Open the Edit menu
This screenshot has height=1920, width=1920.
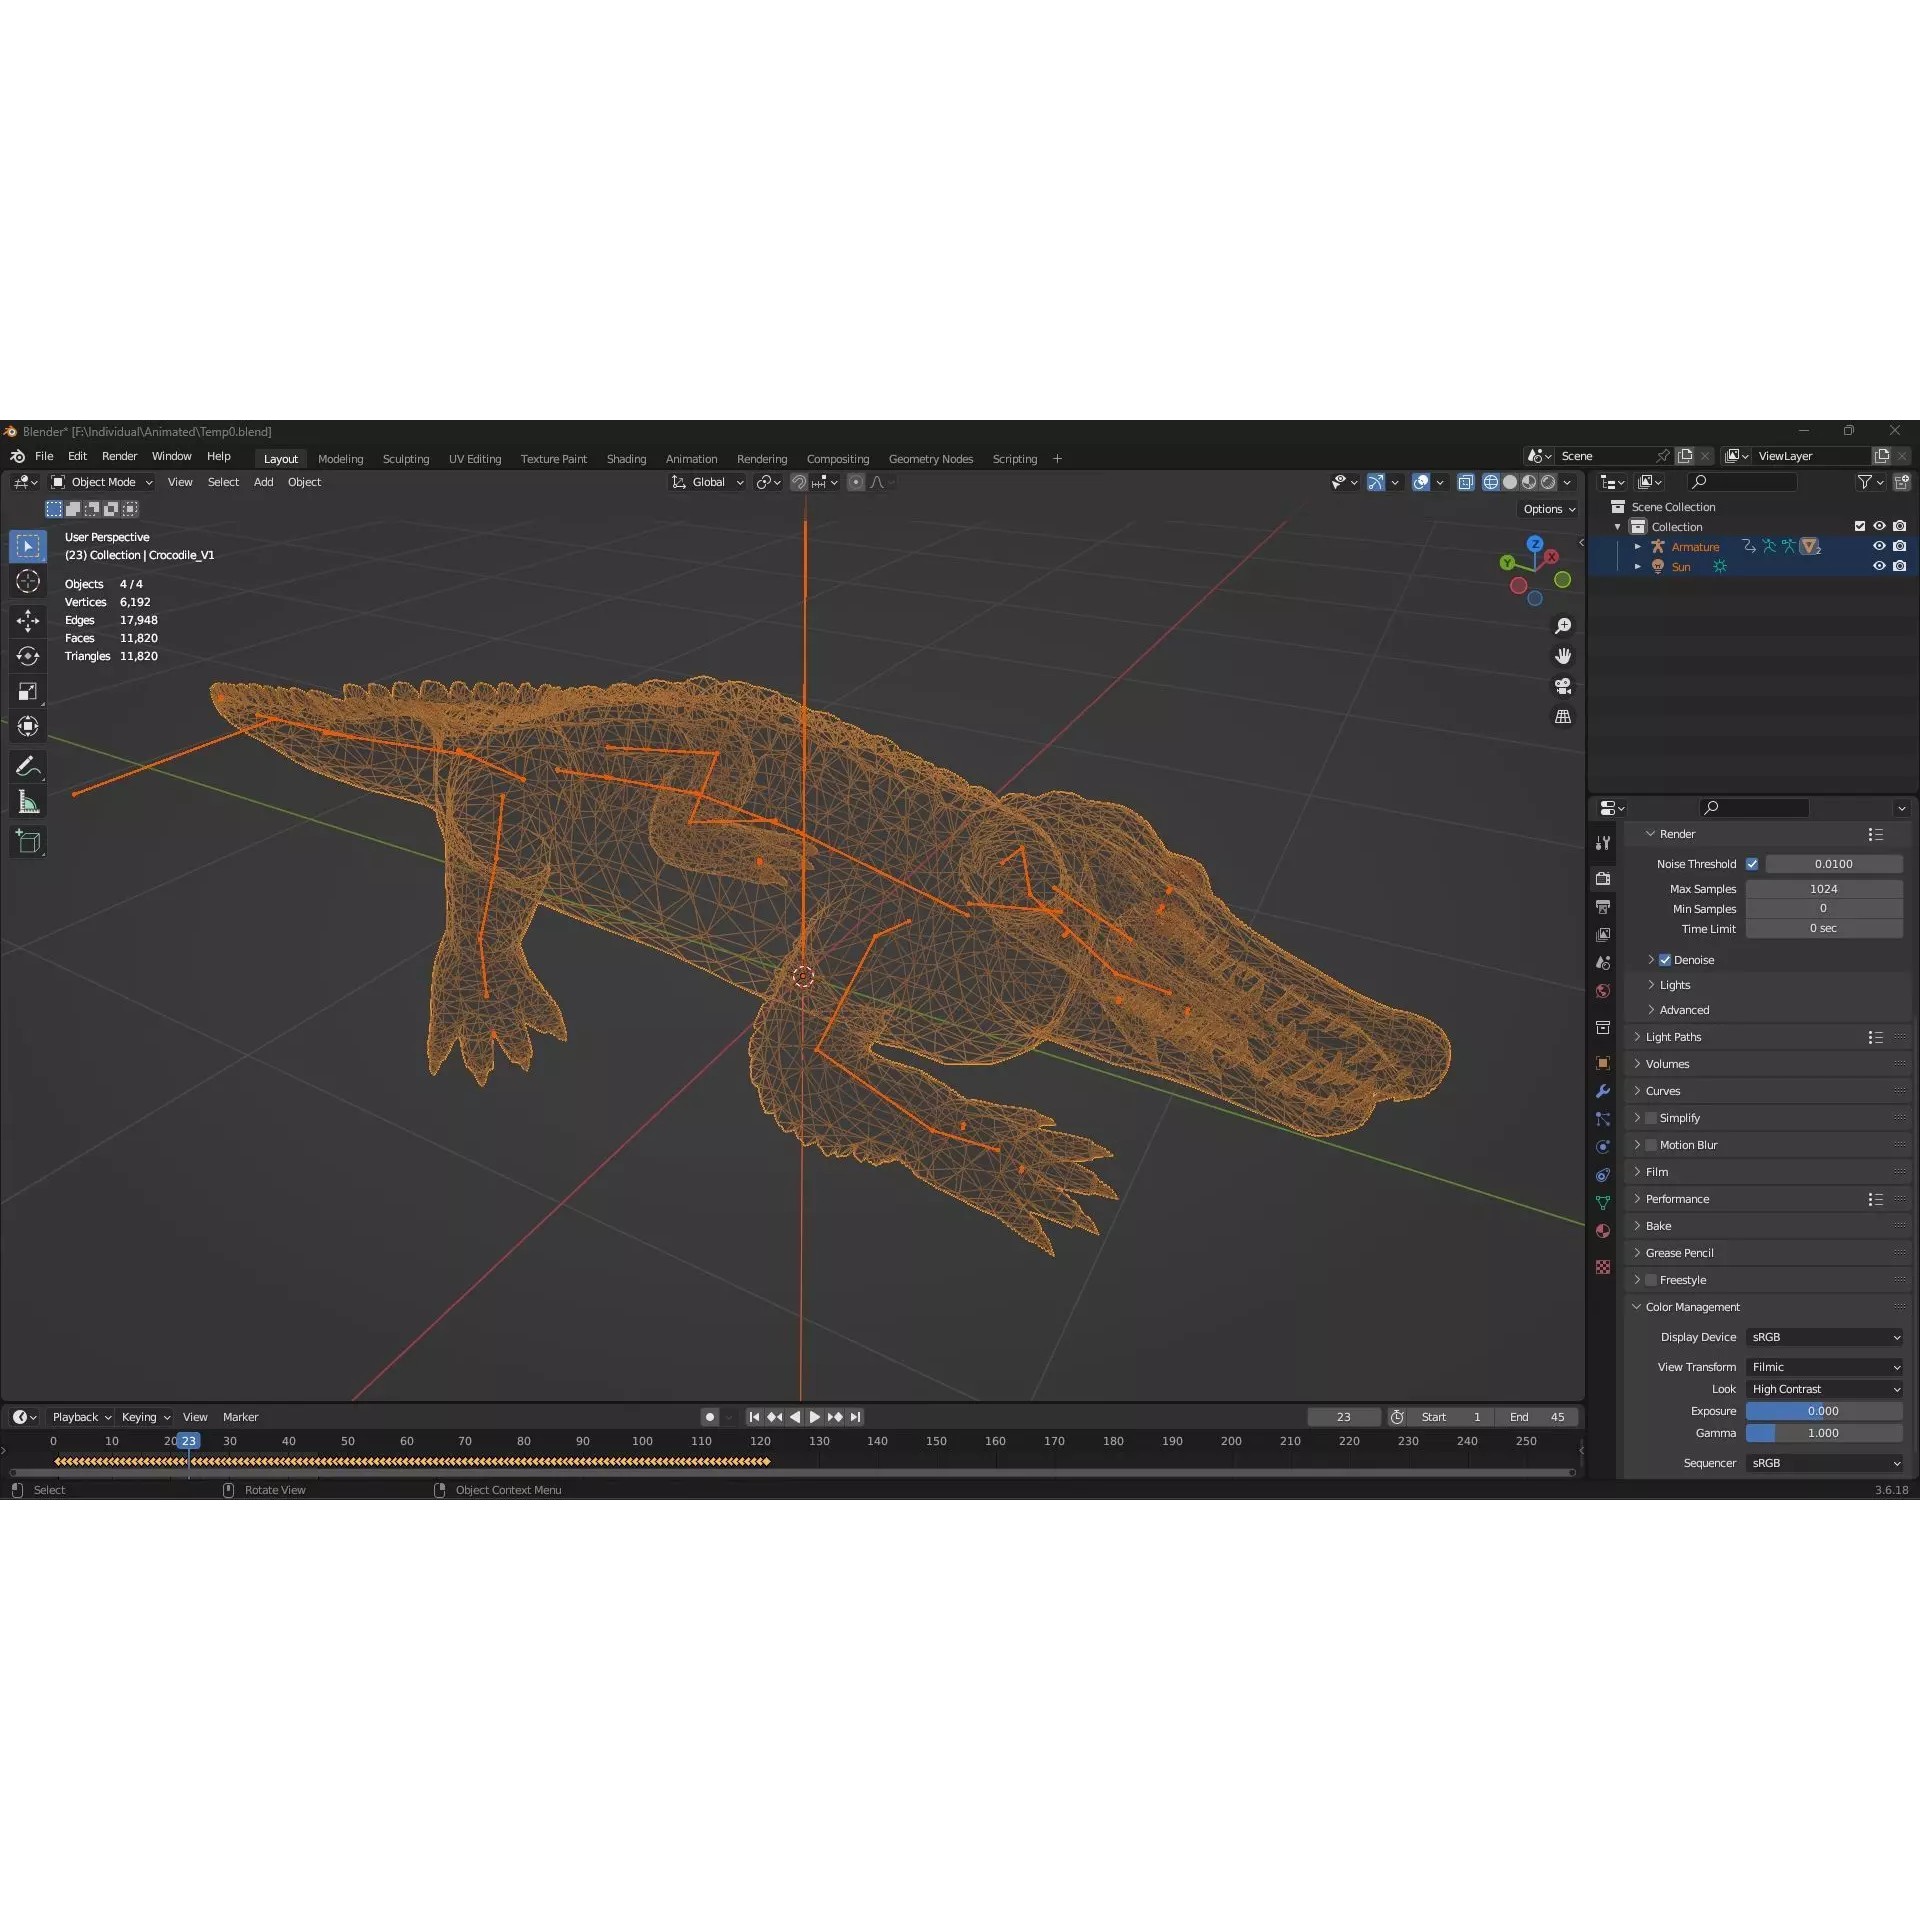(77, 456)
